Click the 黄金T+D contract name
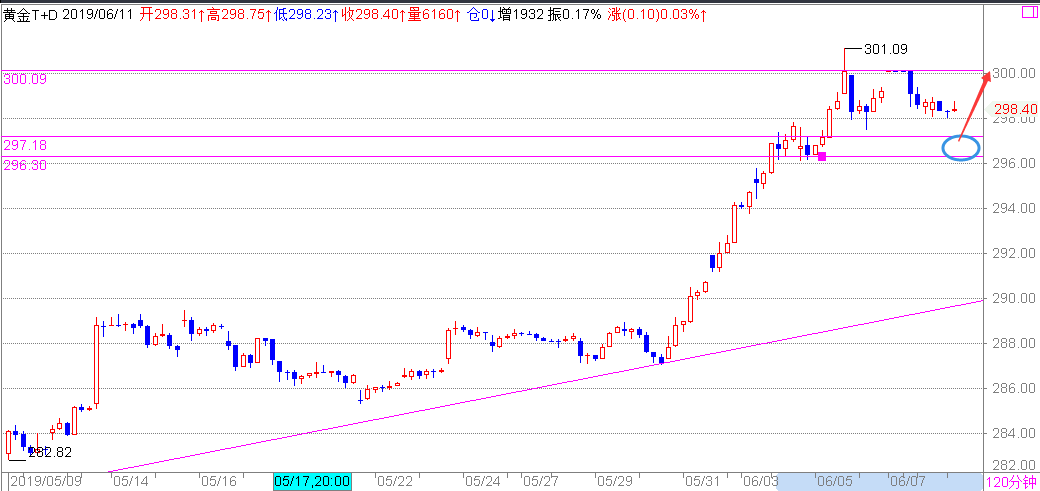The image size is (1040, 491). click(x=31, y=15)
